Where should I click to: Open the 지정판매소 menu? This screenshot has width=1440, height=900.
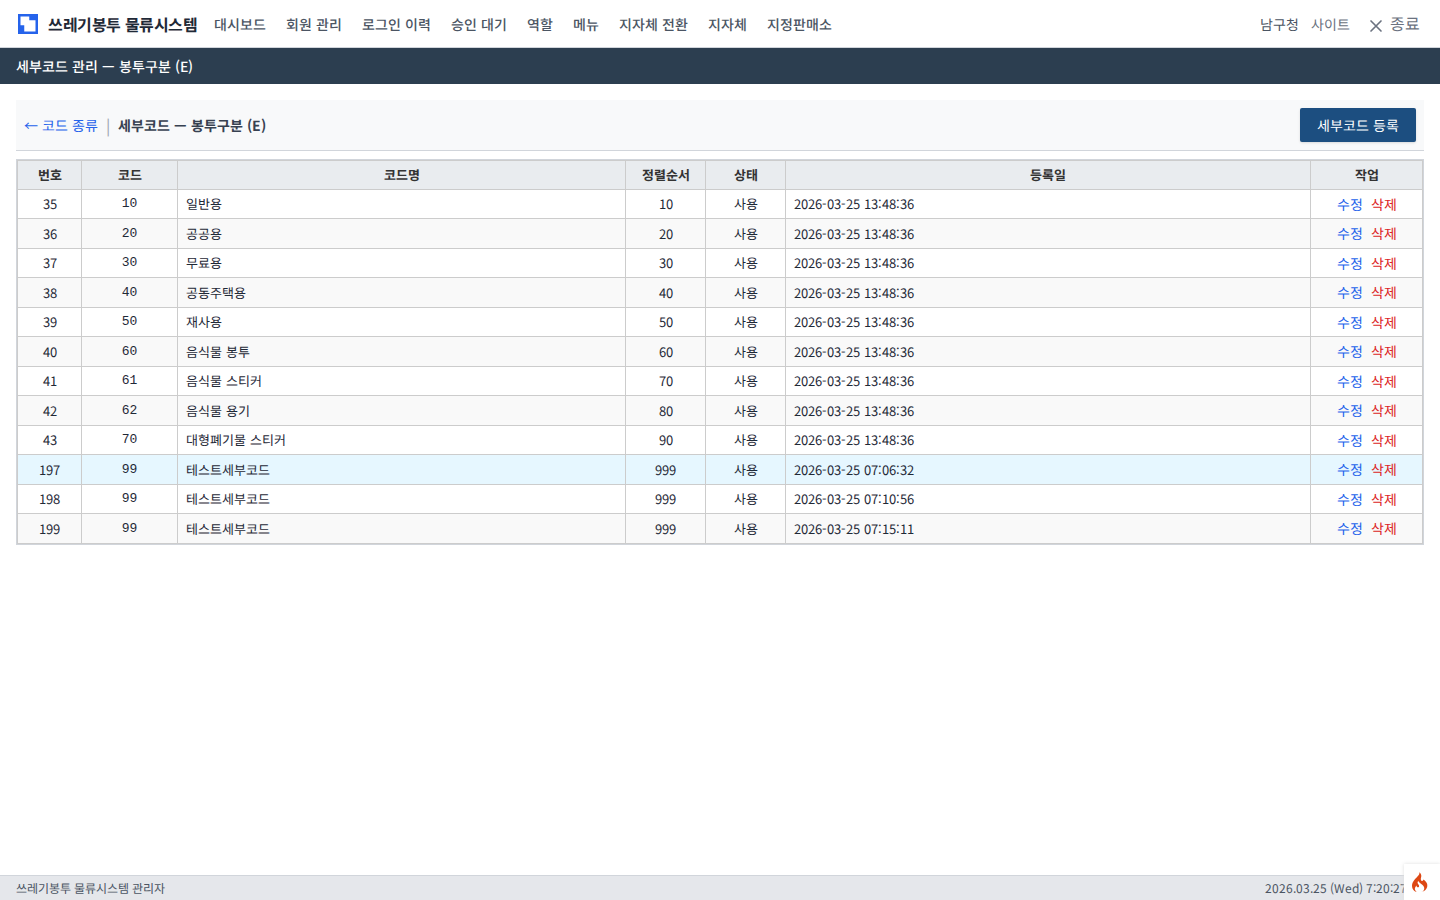(799, 25)
